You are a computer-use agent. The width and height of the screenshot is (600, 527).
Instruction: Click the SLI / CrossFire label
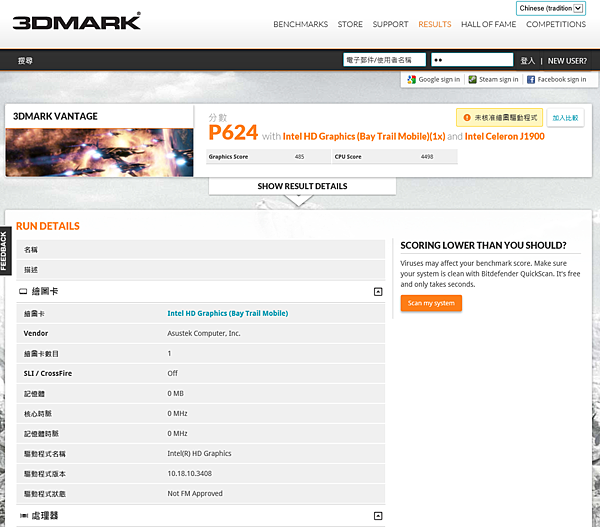pyautogui.click(x=48, y=373)
